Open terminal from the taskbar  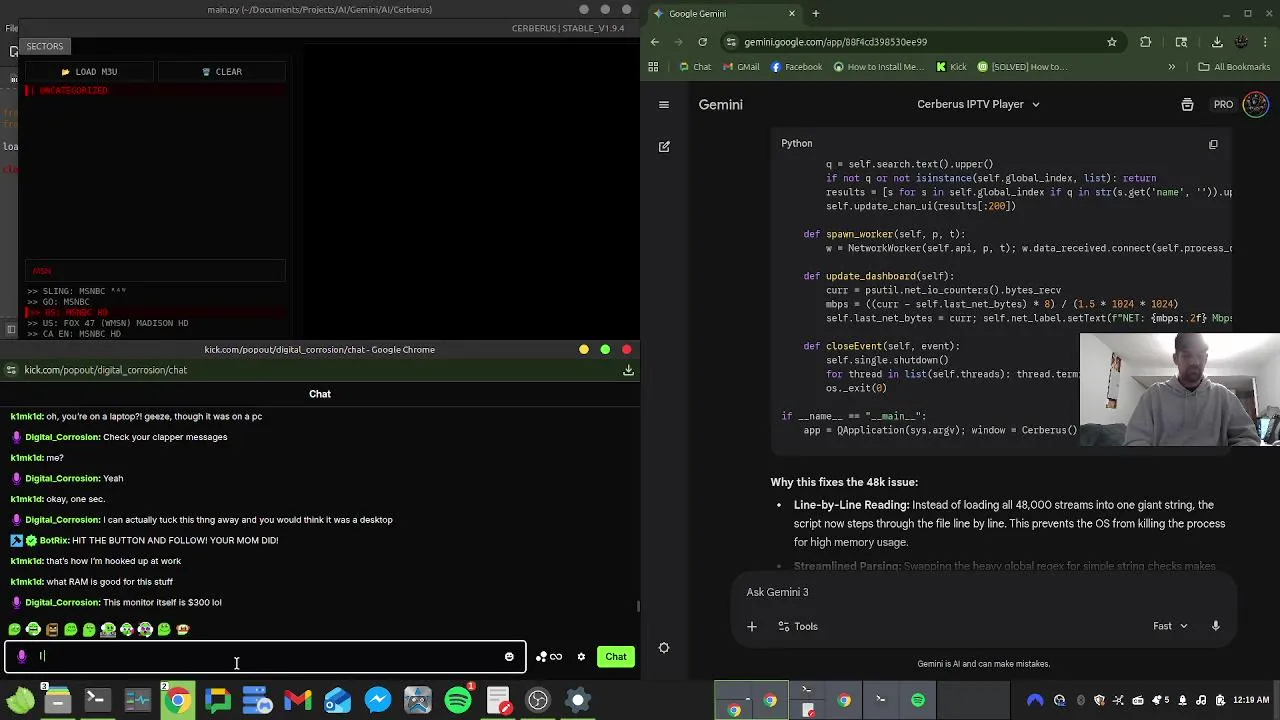pyautogui.click(x=97, y=700)
